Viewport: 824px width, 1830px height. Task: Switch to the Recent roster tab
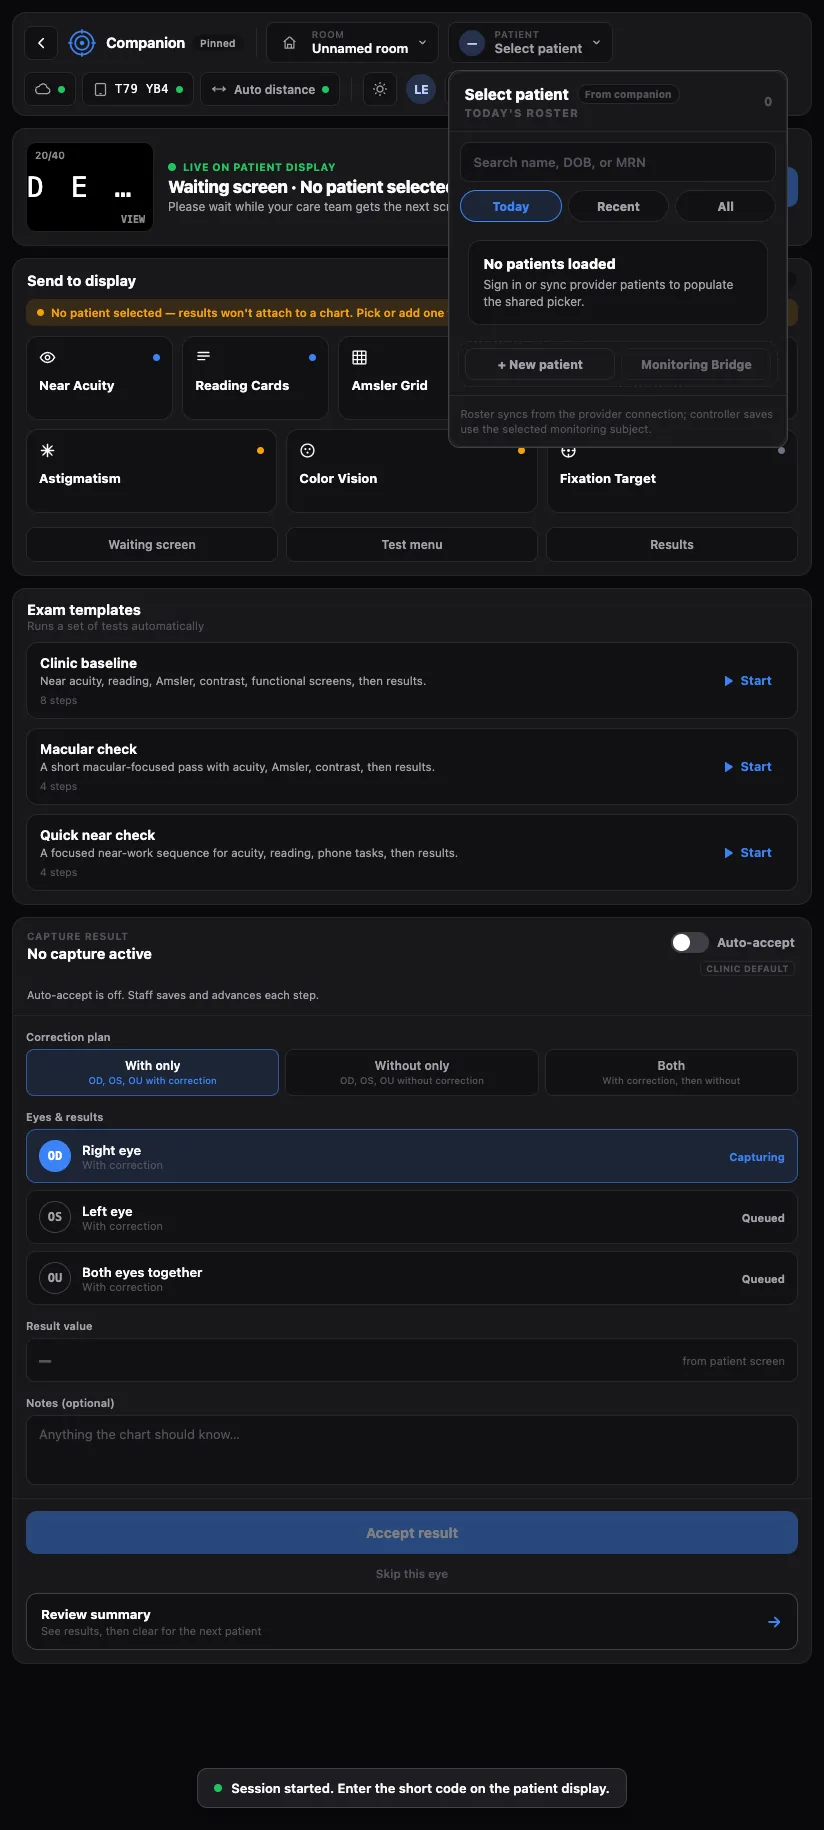tap(618, 206)
